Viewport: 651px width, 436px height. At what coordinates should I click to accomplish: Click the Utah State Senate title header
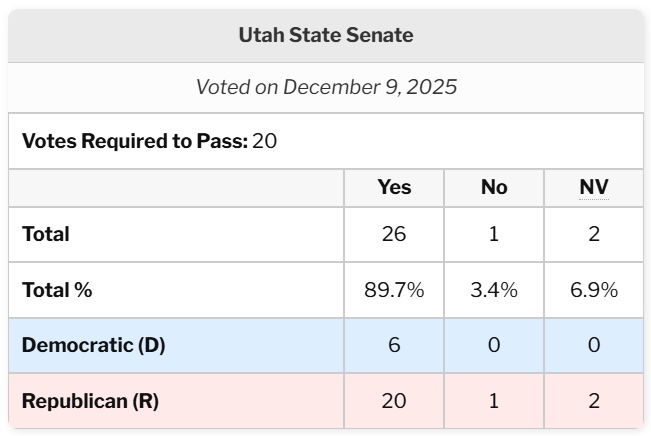point(326,35)
